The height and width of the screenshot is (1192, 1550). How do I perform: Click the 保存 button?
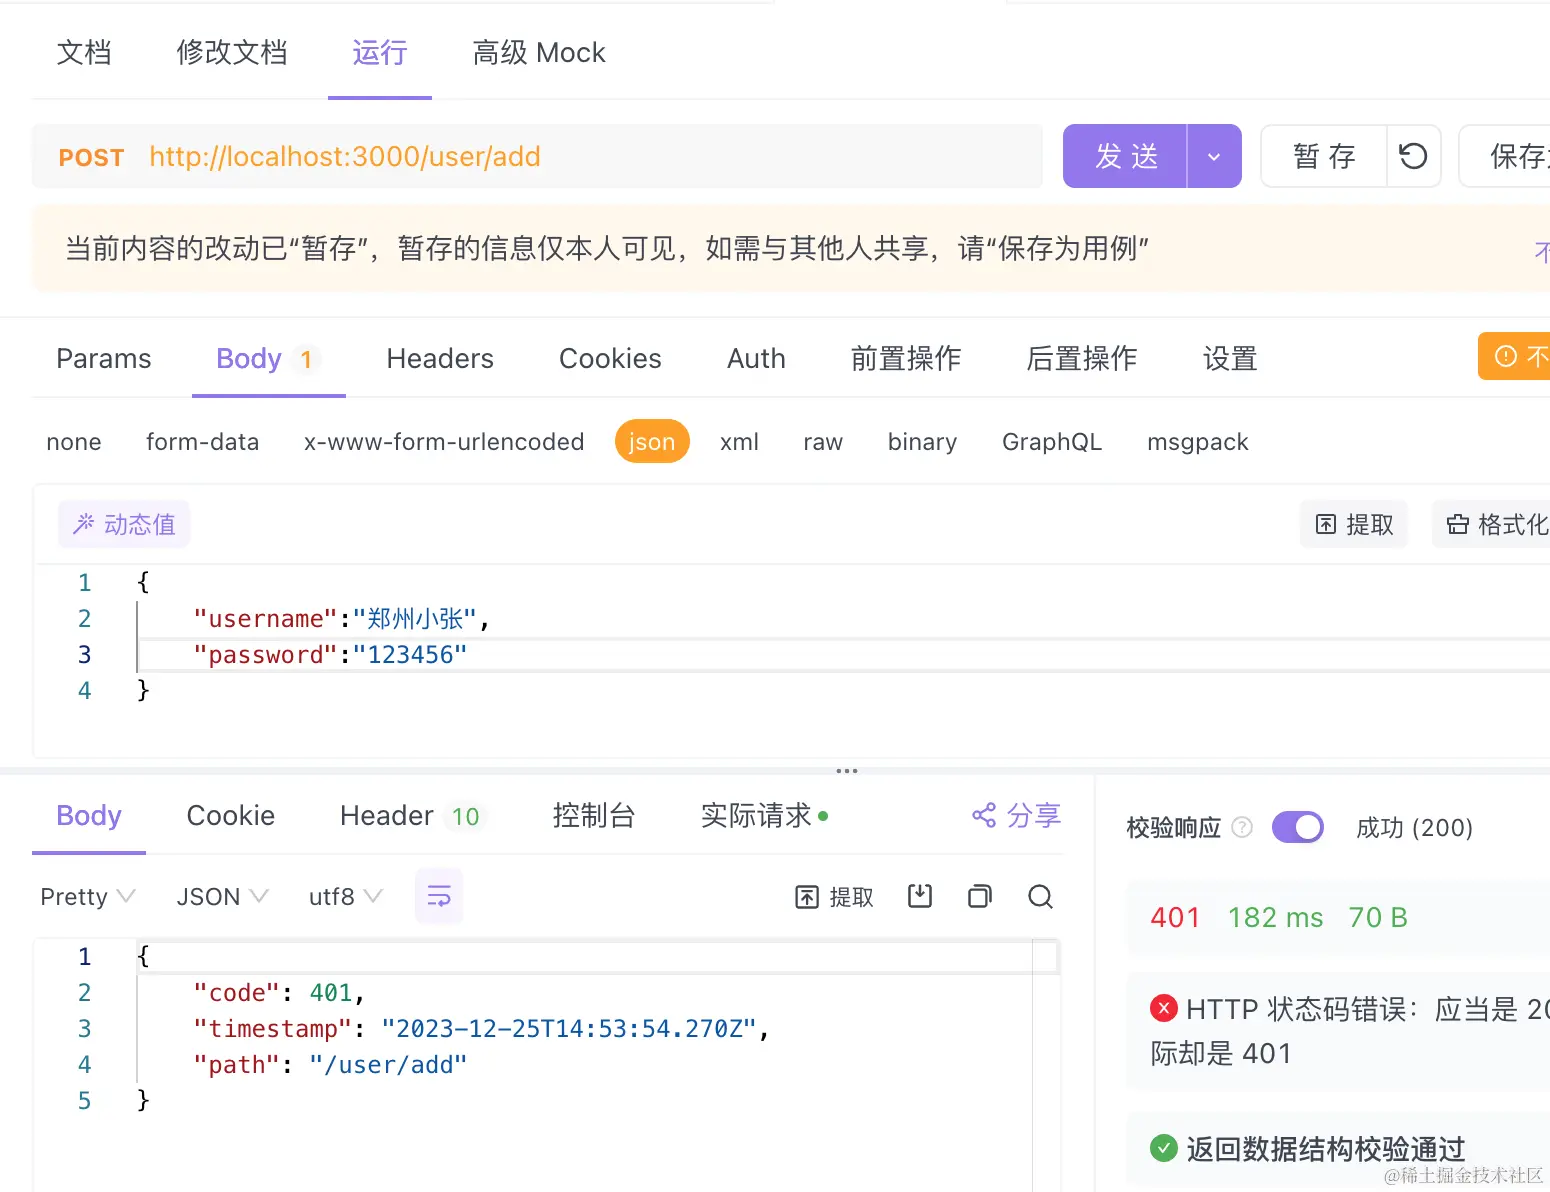coord(1505,156)
